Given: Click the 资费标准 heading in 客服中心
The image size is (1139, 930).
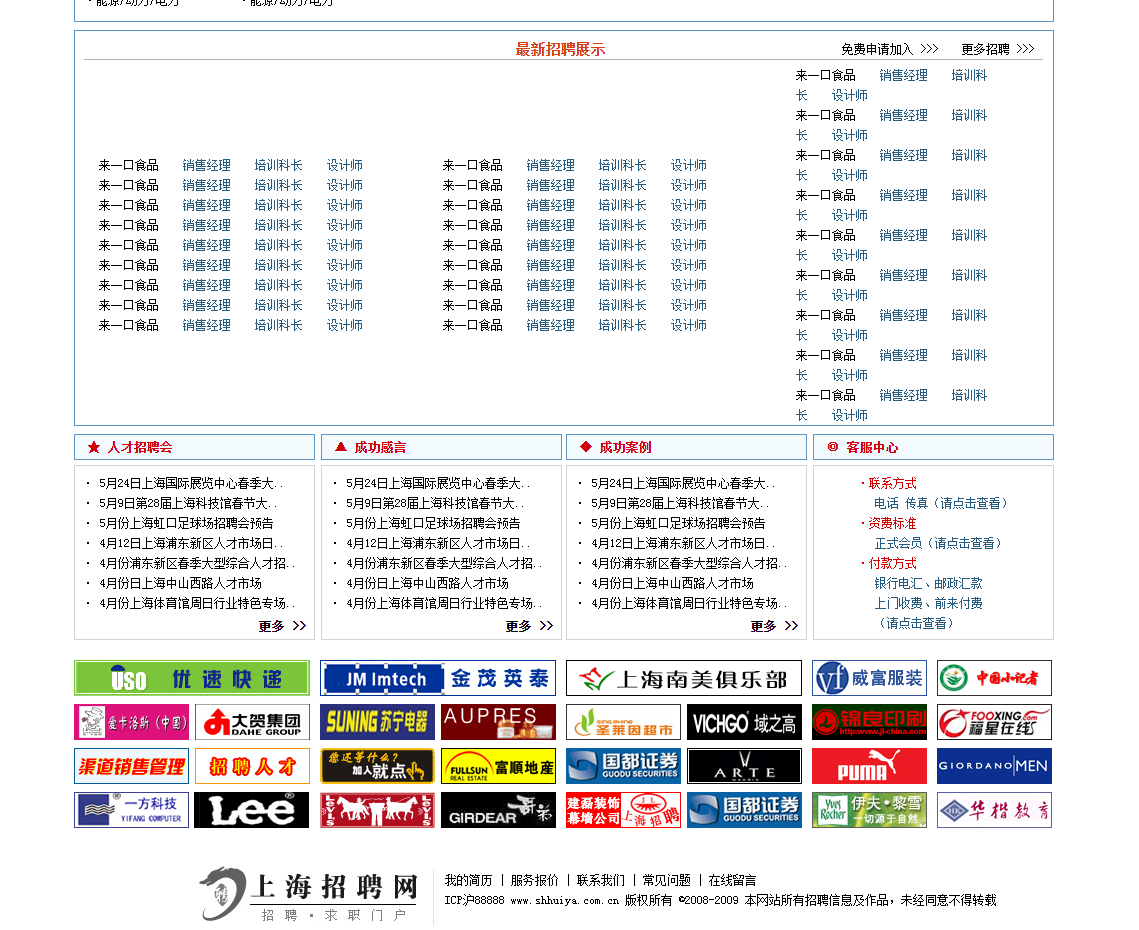Looking at the screenshot, I should (892, 523).
